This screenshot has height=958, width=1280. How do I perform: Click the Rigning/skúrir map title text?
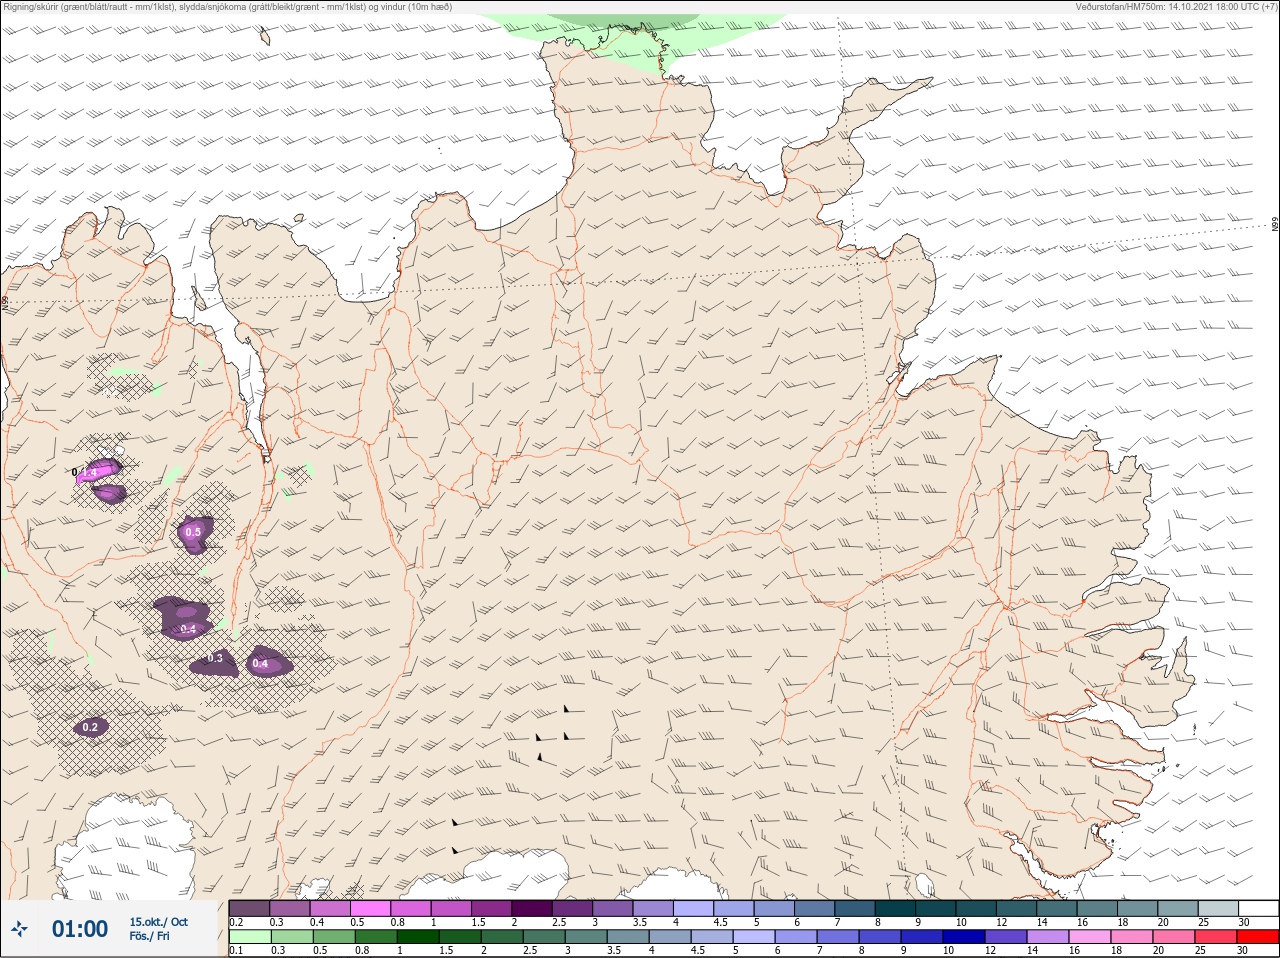[x=227, y=6]
